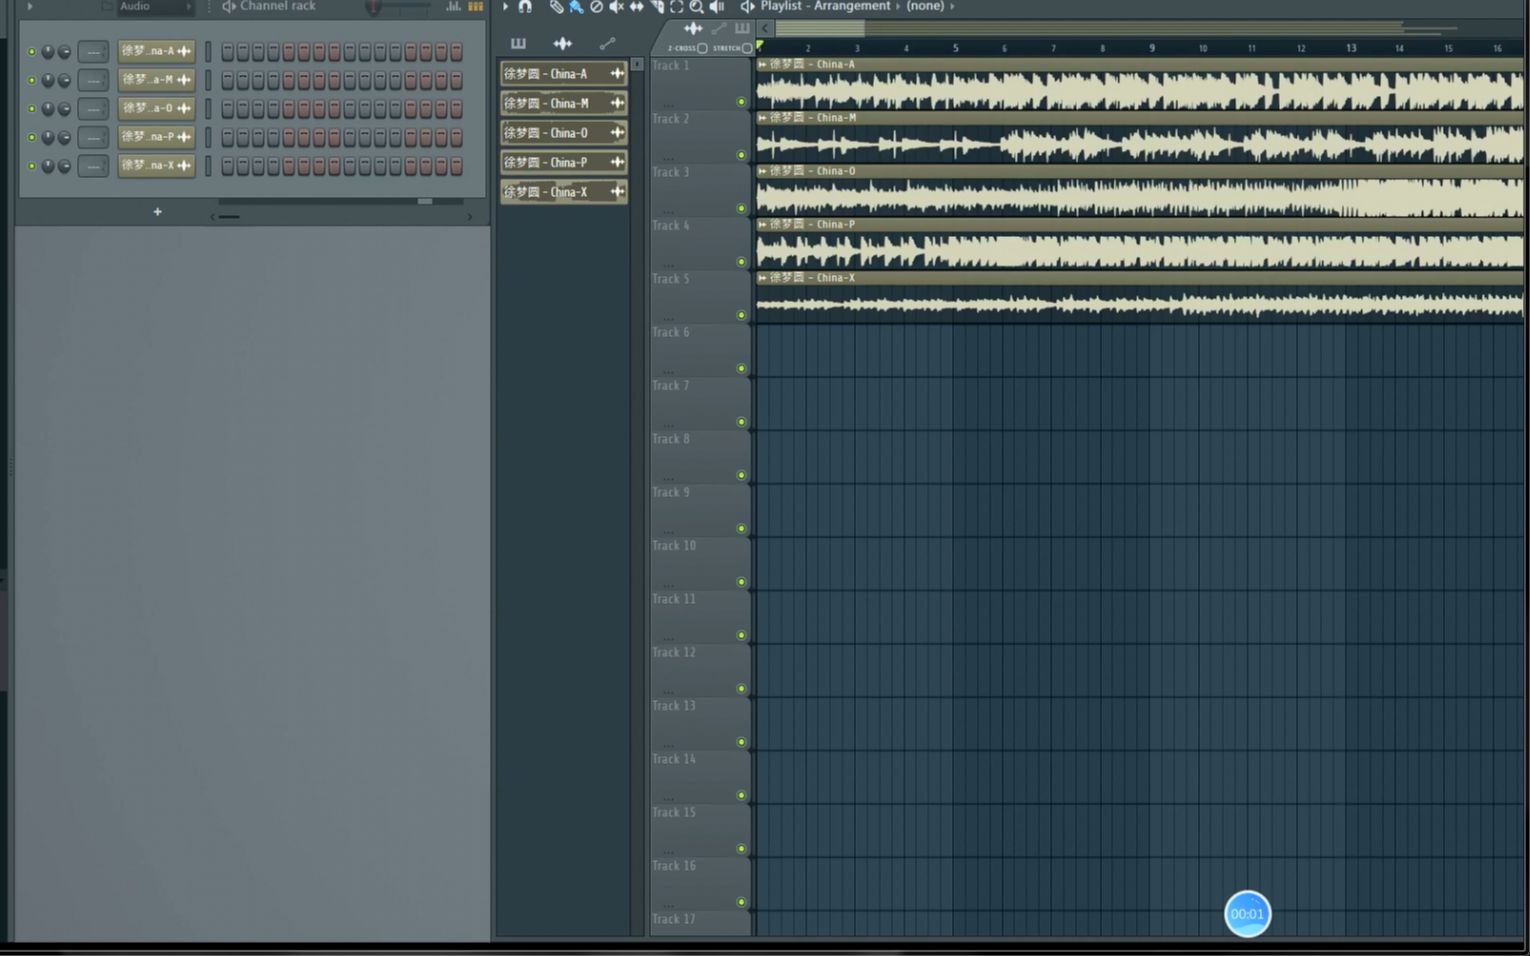This screenshot has width=1530, height=956.
Task: Select China-A clip in picker list
Action: (564, 73)
